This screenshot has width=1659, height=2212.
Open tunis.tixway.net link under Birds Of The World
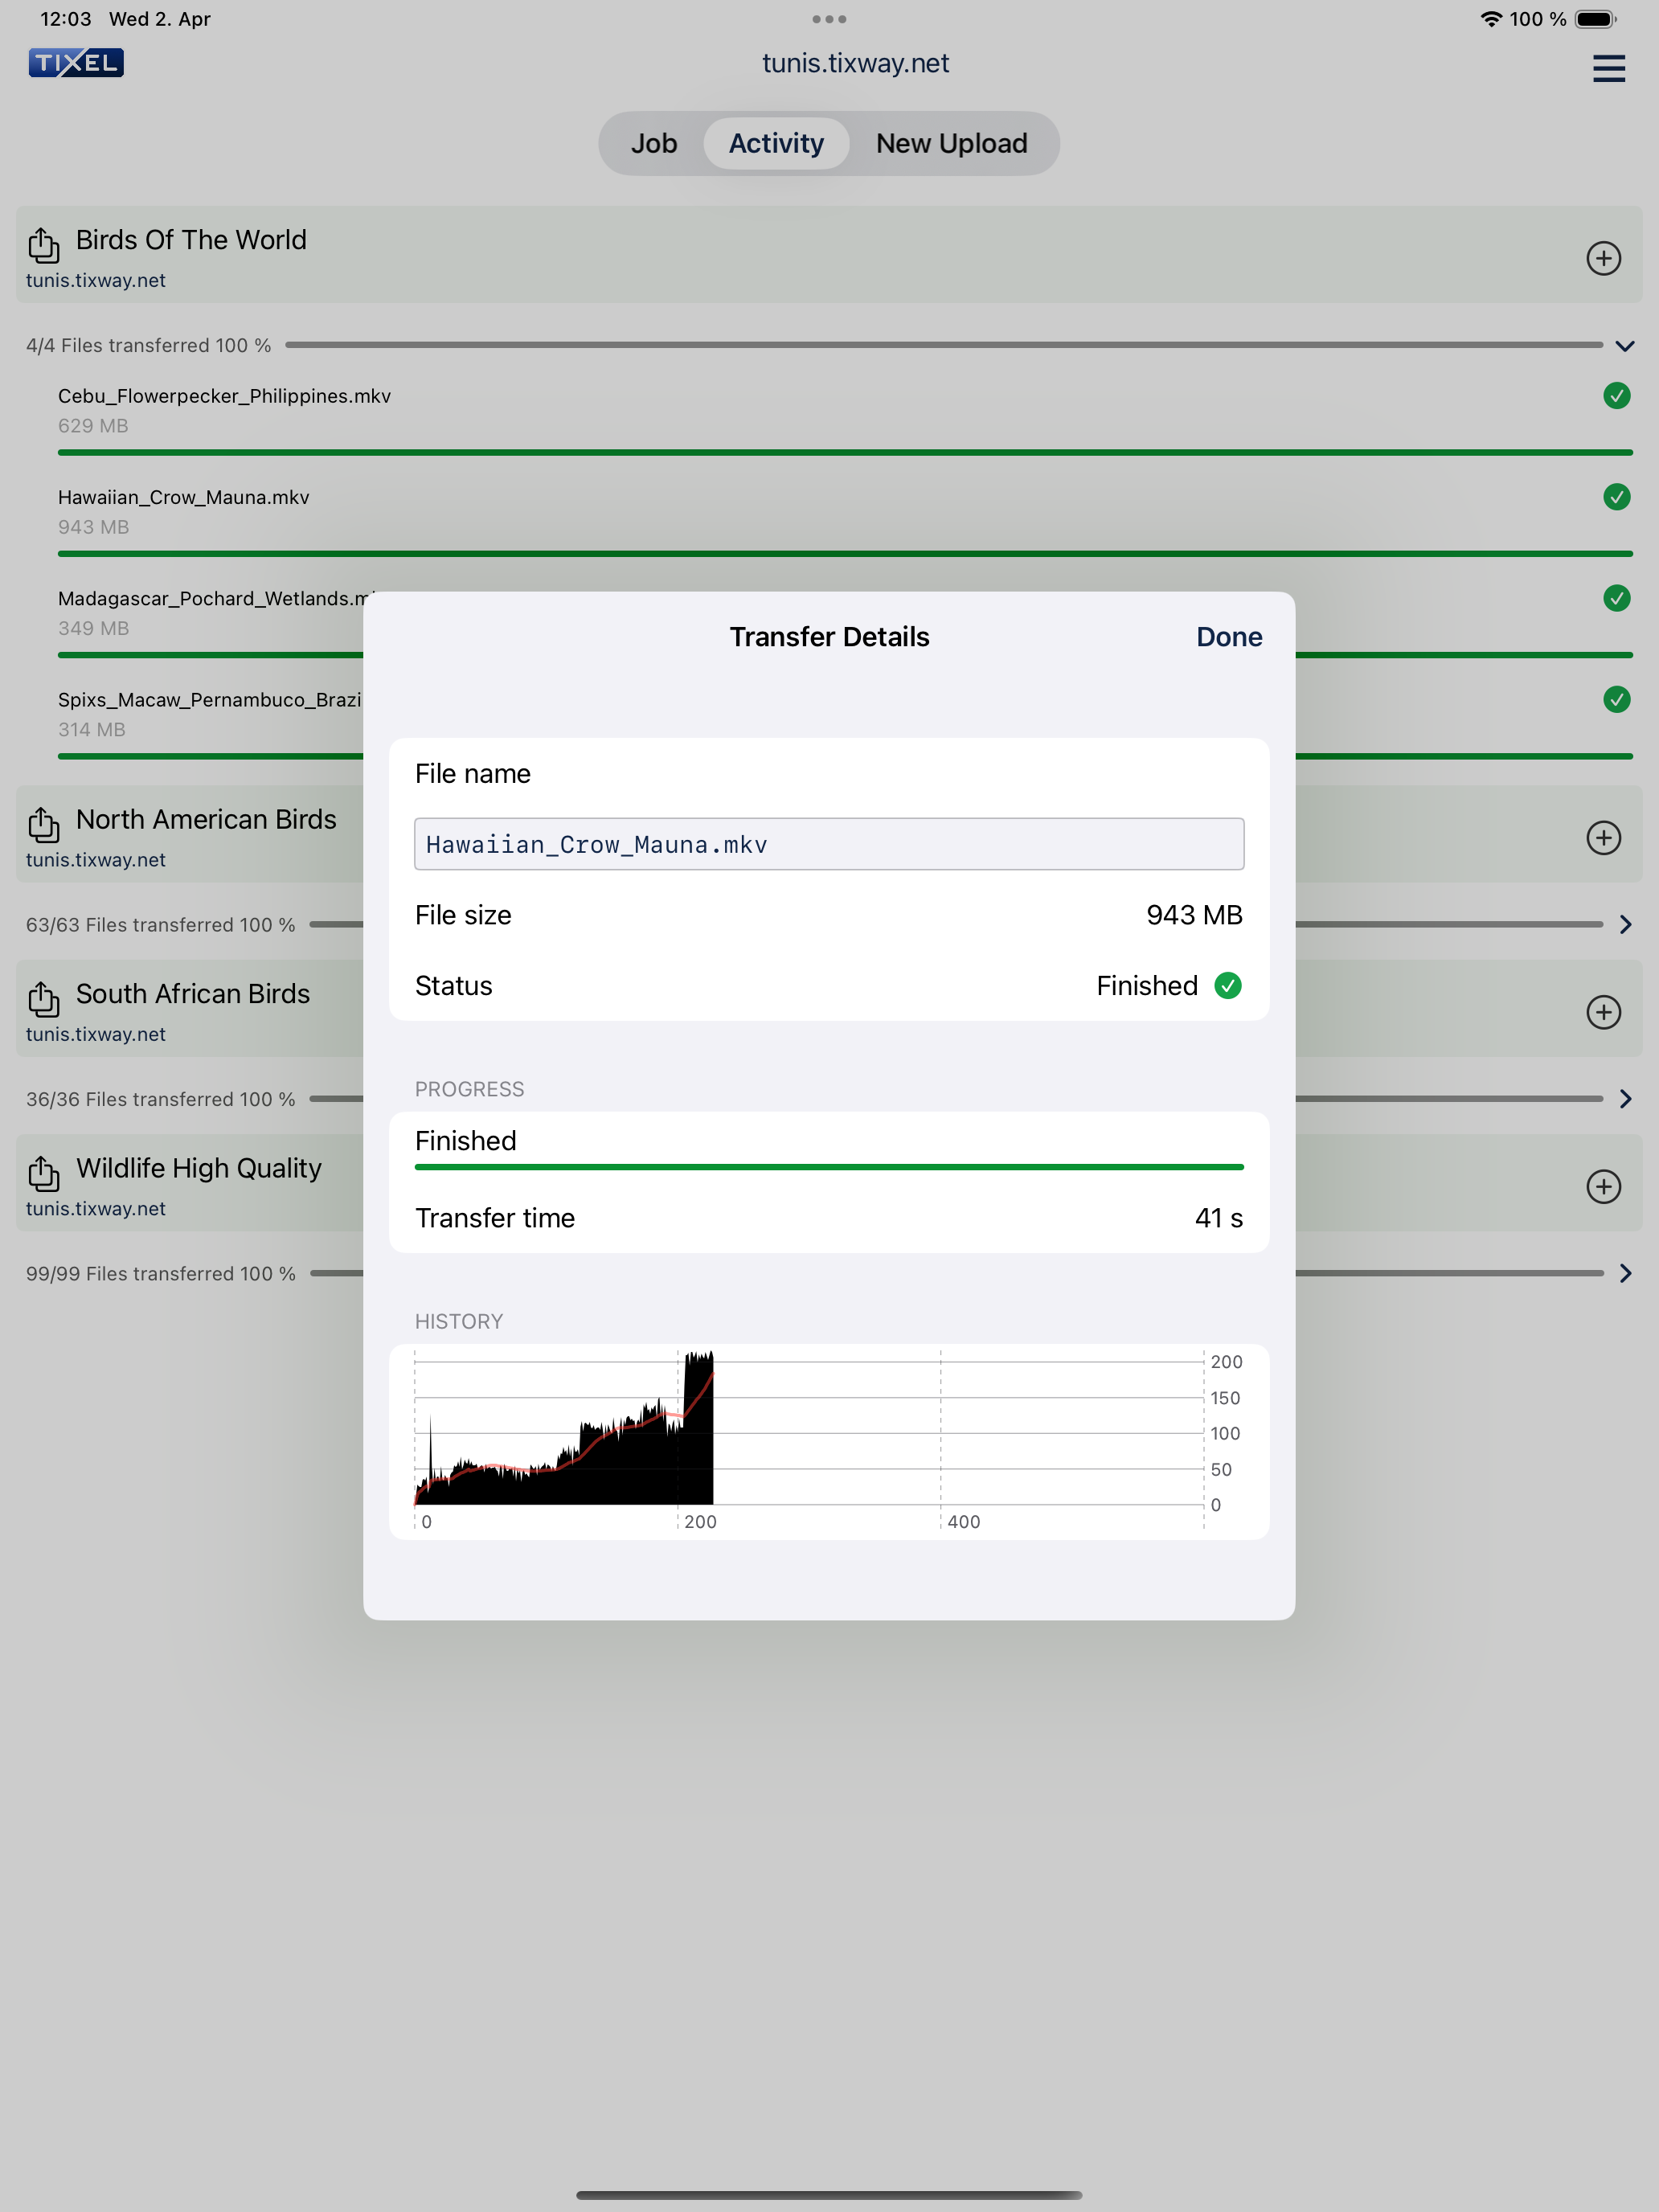click(96, 281)
